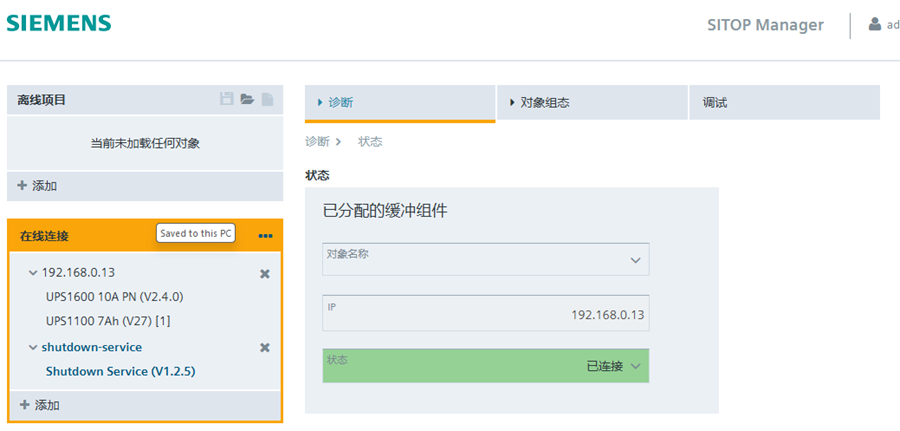Click the Siemens logo

pos(59,23)
